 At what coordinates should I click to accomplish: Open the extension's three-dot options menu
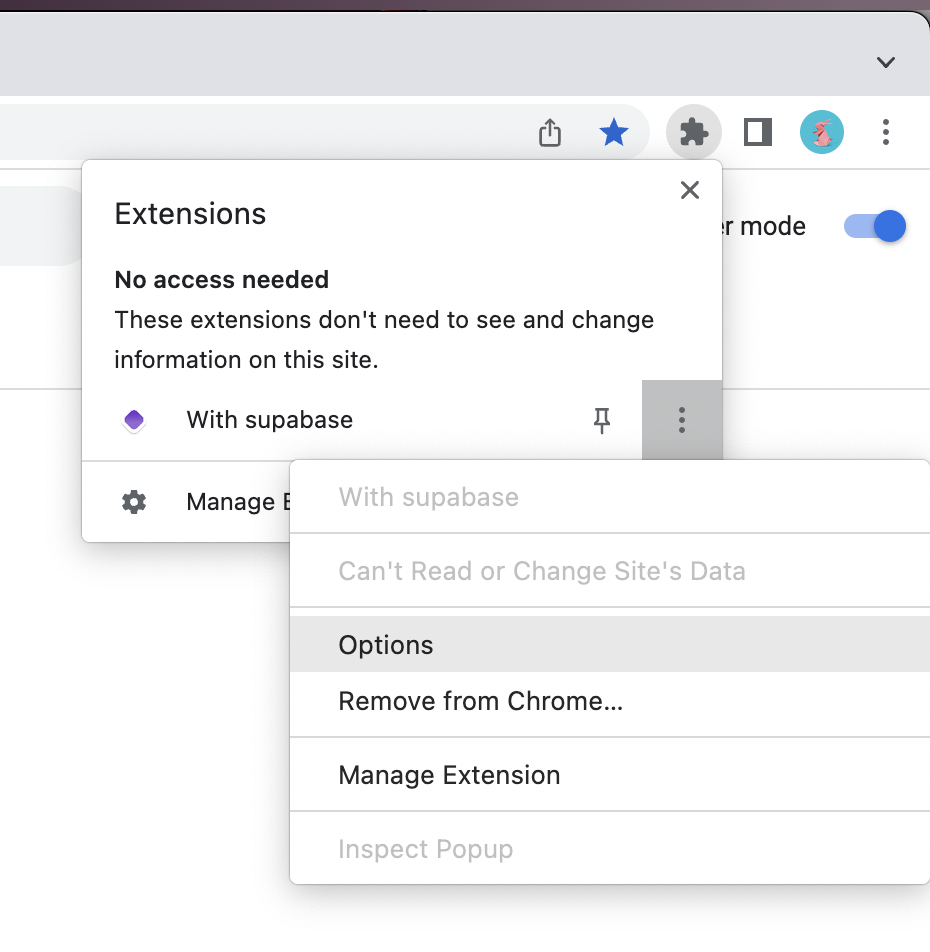point(682,420)
